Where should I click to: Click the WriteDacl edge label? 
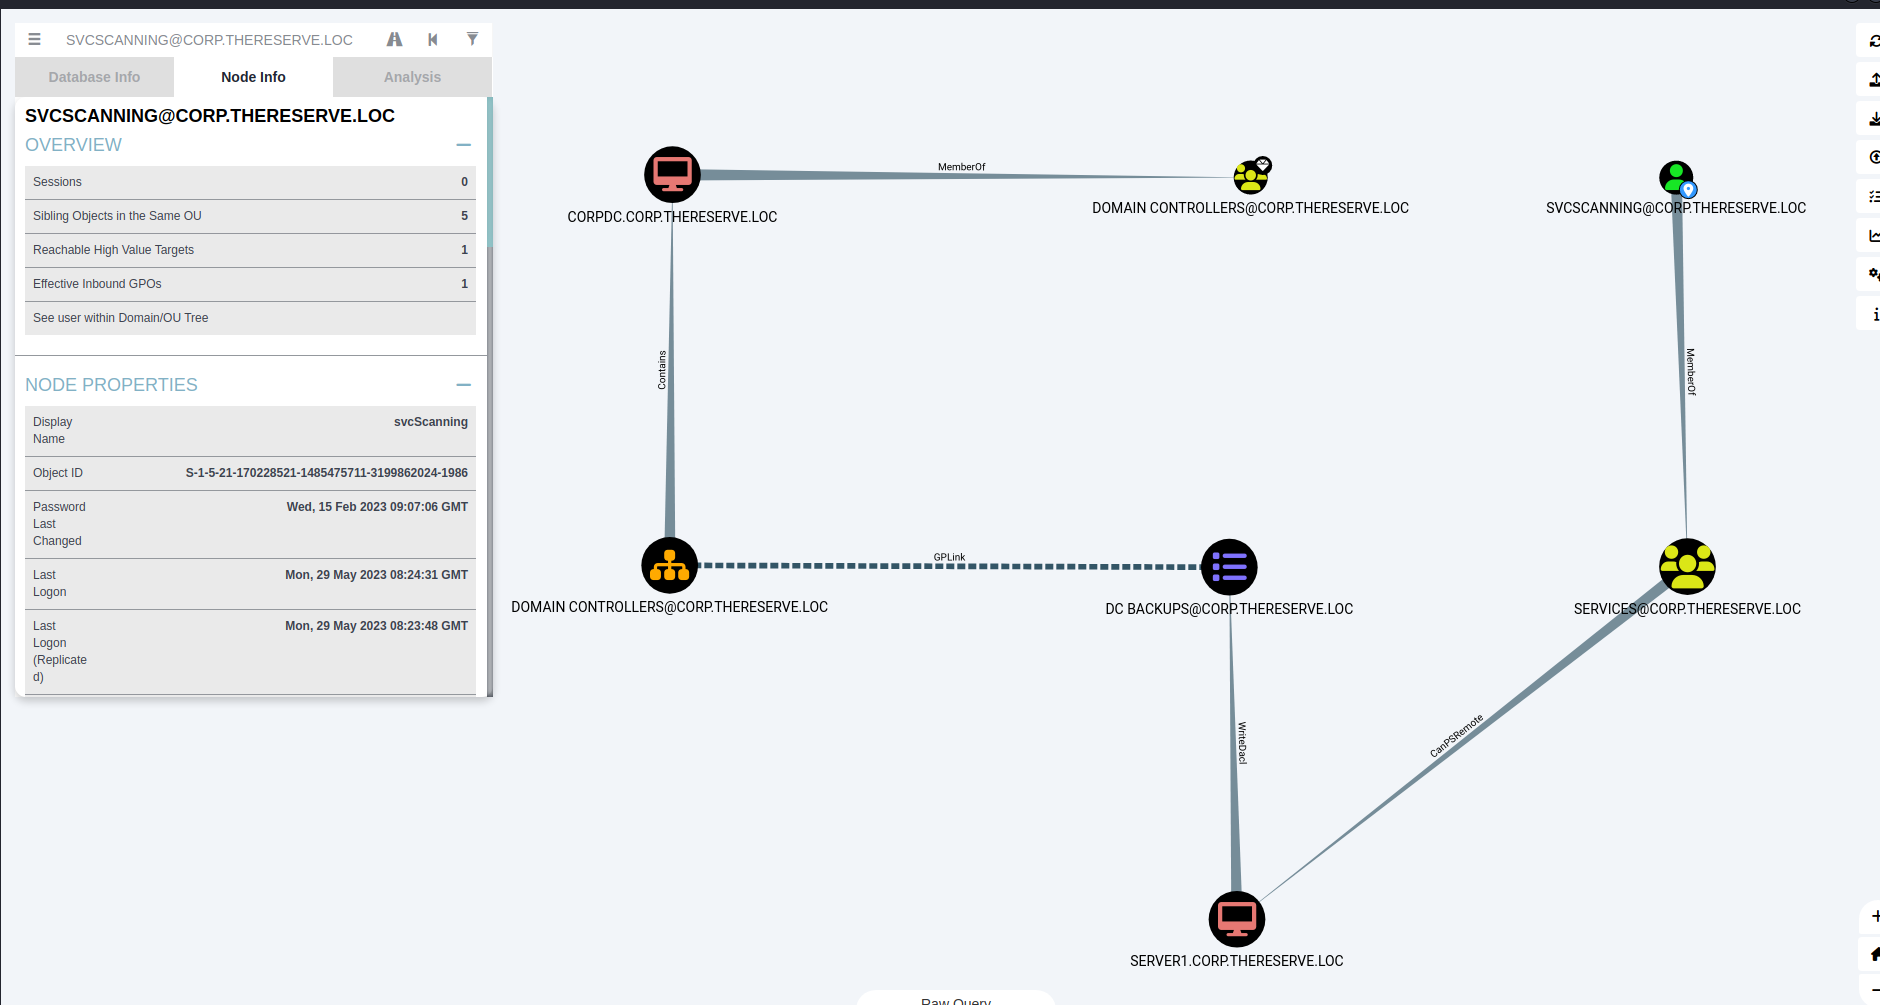coord(1243,743)
